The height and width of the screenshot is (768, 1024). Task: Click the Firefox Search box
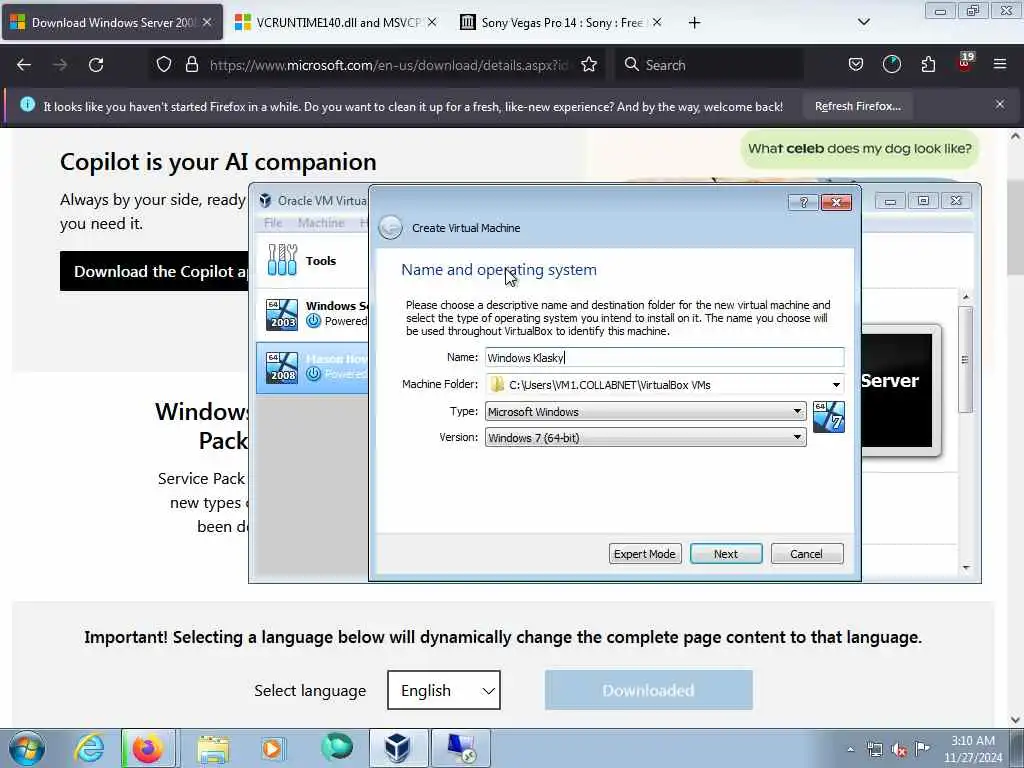tap(709, 65)
